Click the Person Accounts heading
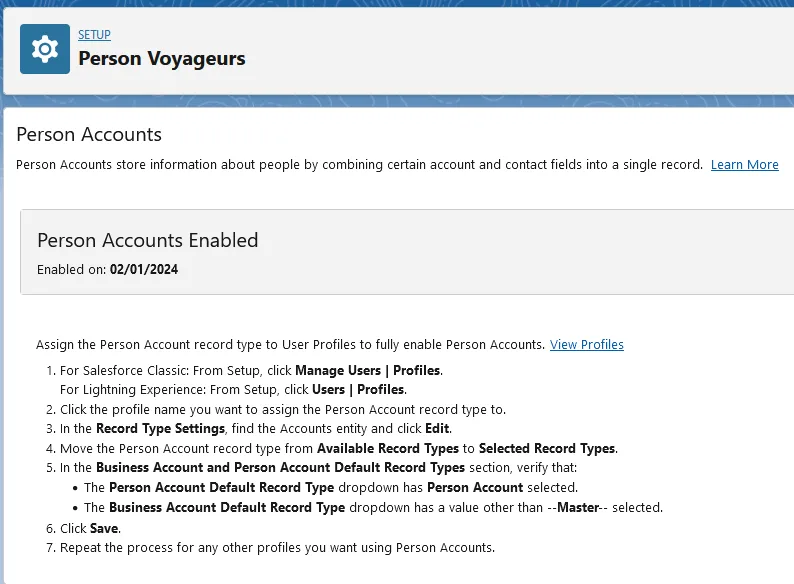 [x=89, y=134]
